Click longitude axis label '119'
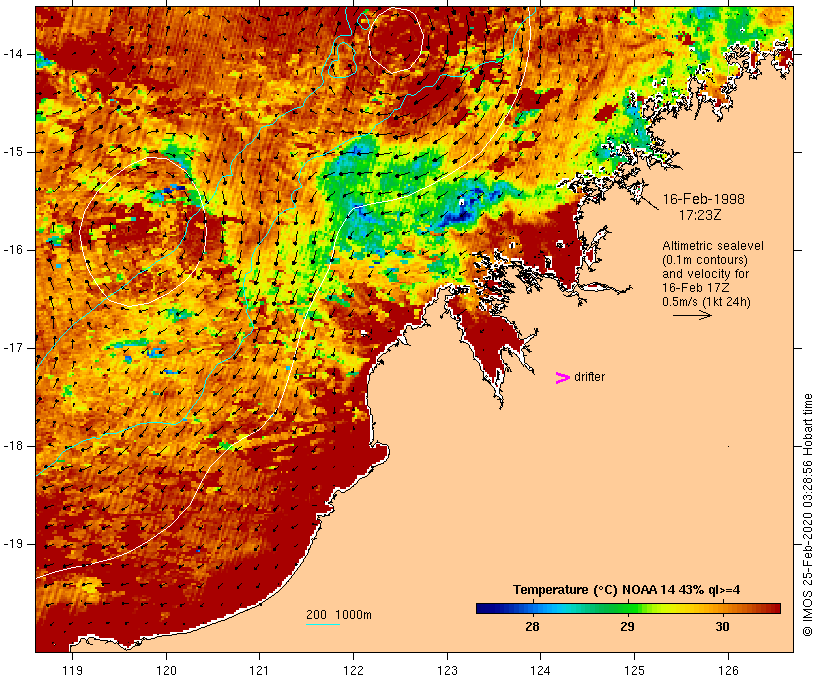This screenshot has height=680, width=820. click(72, 670)
